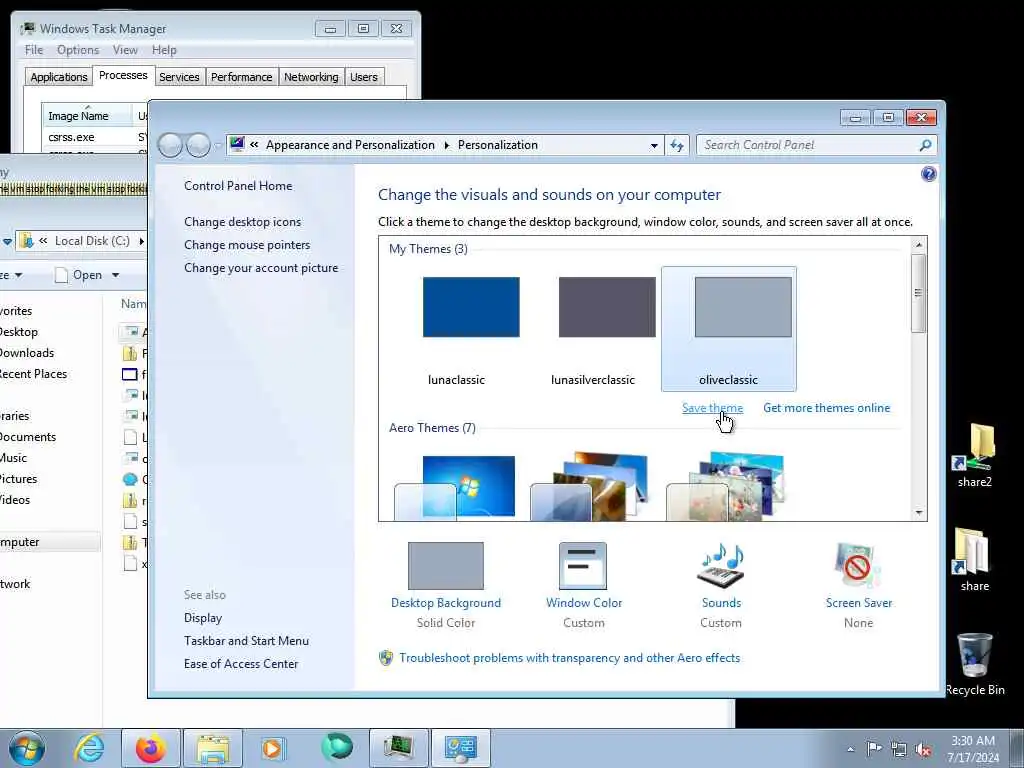
Task: Select the lunasilverclassic theme
Action: 593,330
